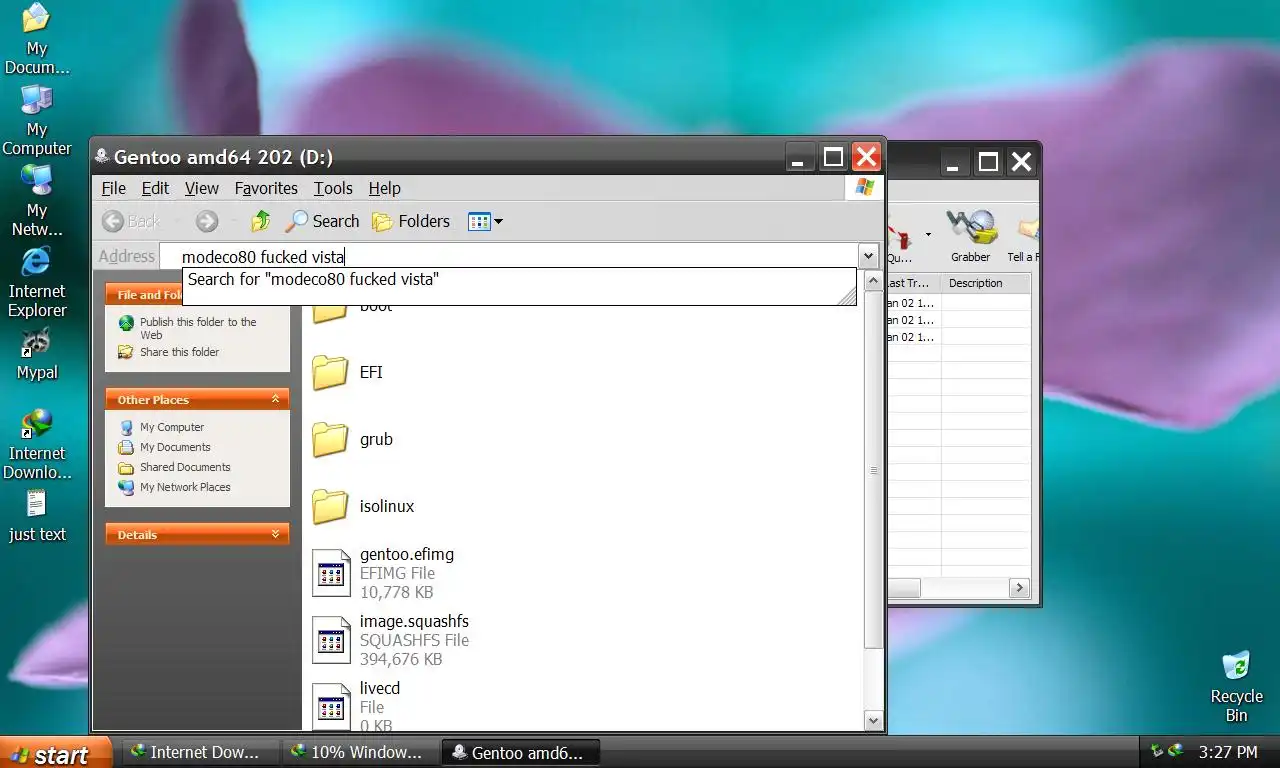
Task: Open Internet Download Manager desktop shortcut
Action: 38,444
